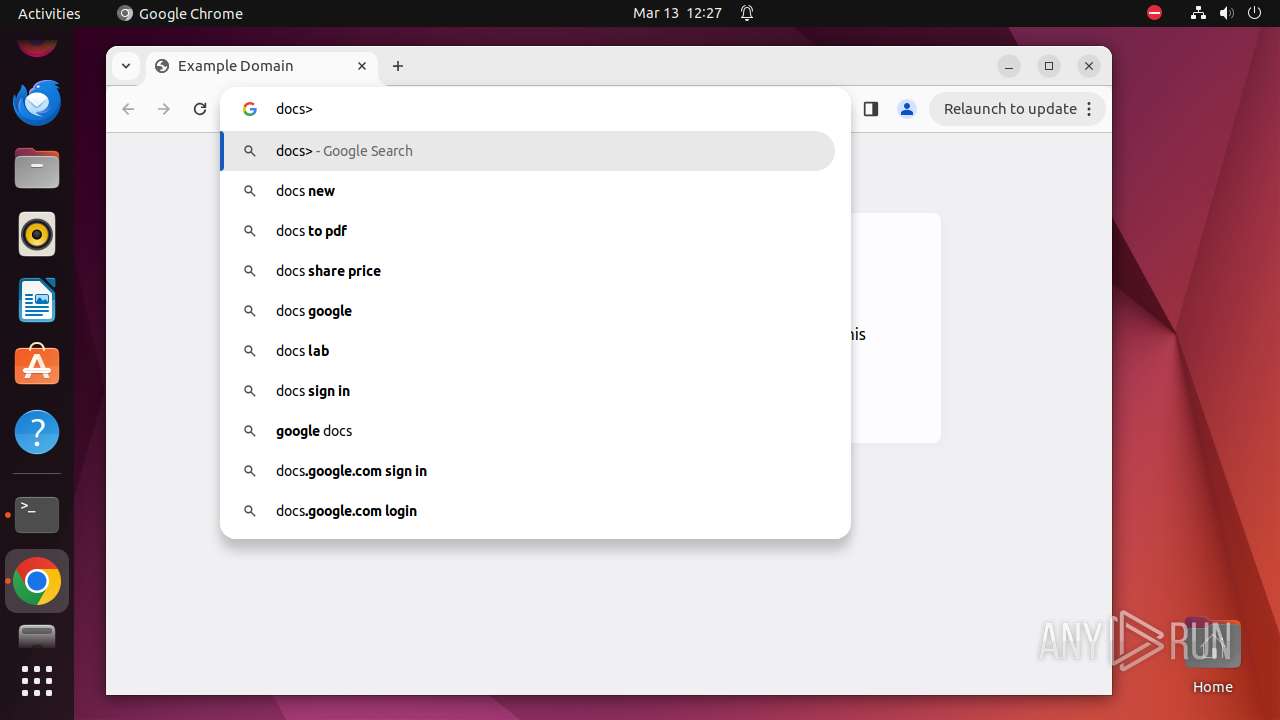Click search icon beside 'docs new'
The height and width of the screenshot is (720, 1280).
pyautogui.click(x=250, y=191)
